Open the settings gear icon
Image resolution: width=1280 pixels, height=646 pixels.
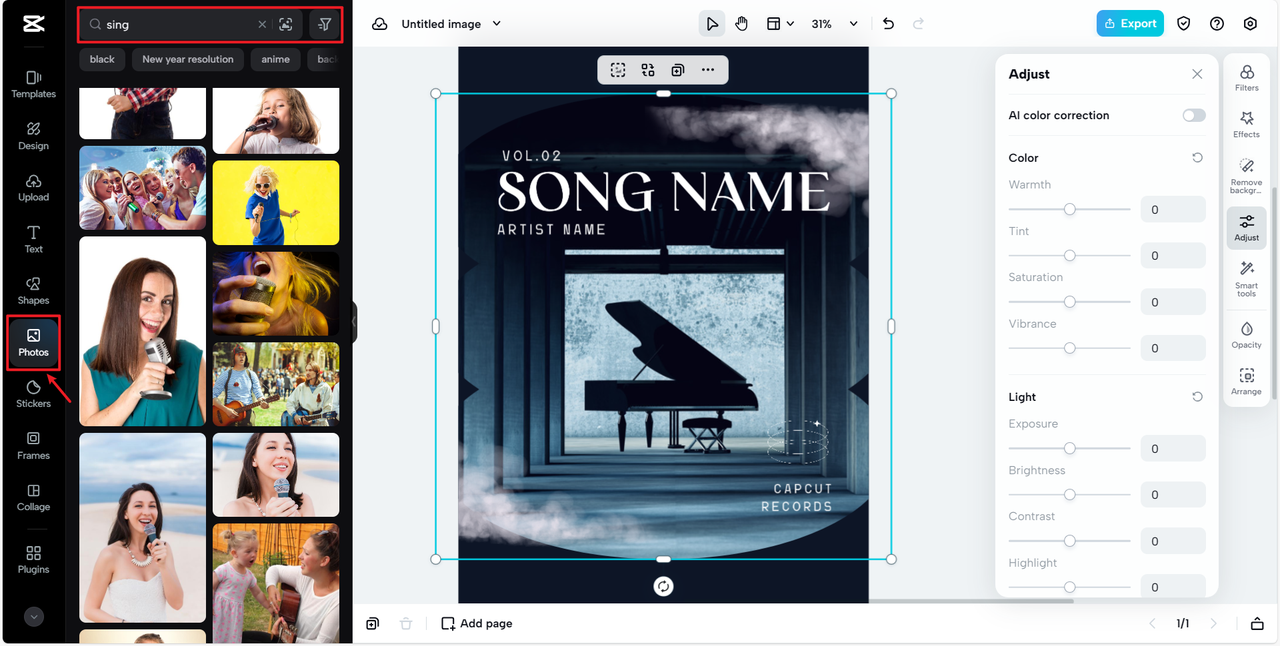tap(1250, 24)
